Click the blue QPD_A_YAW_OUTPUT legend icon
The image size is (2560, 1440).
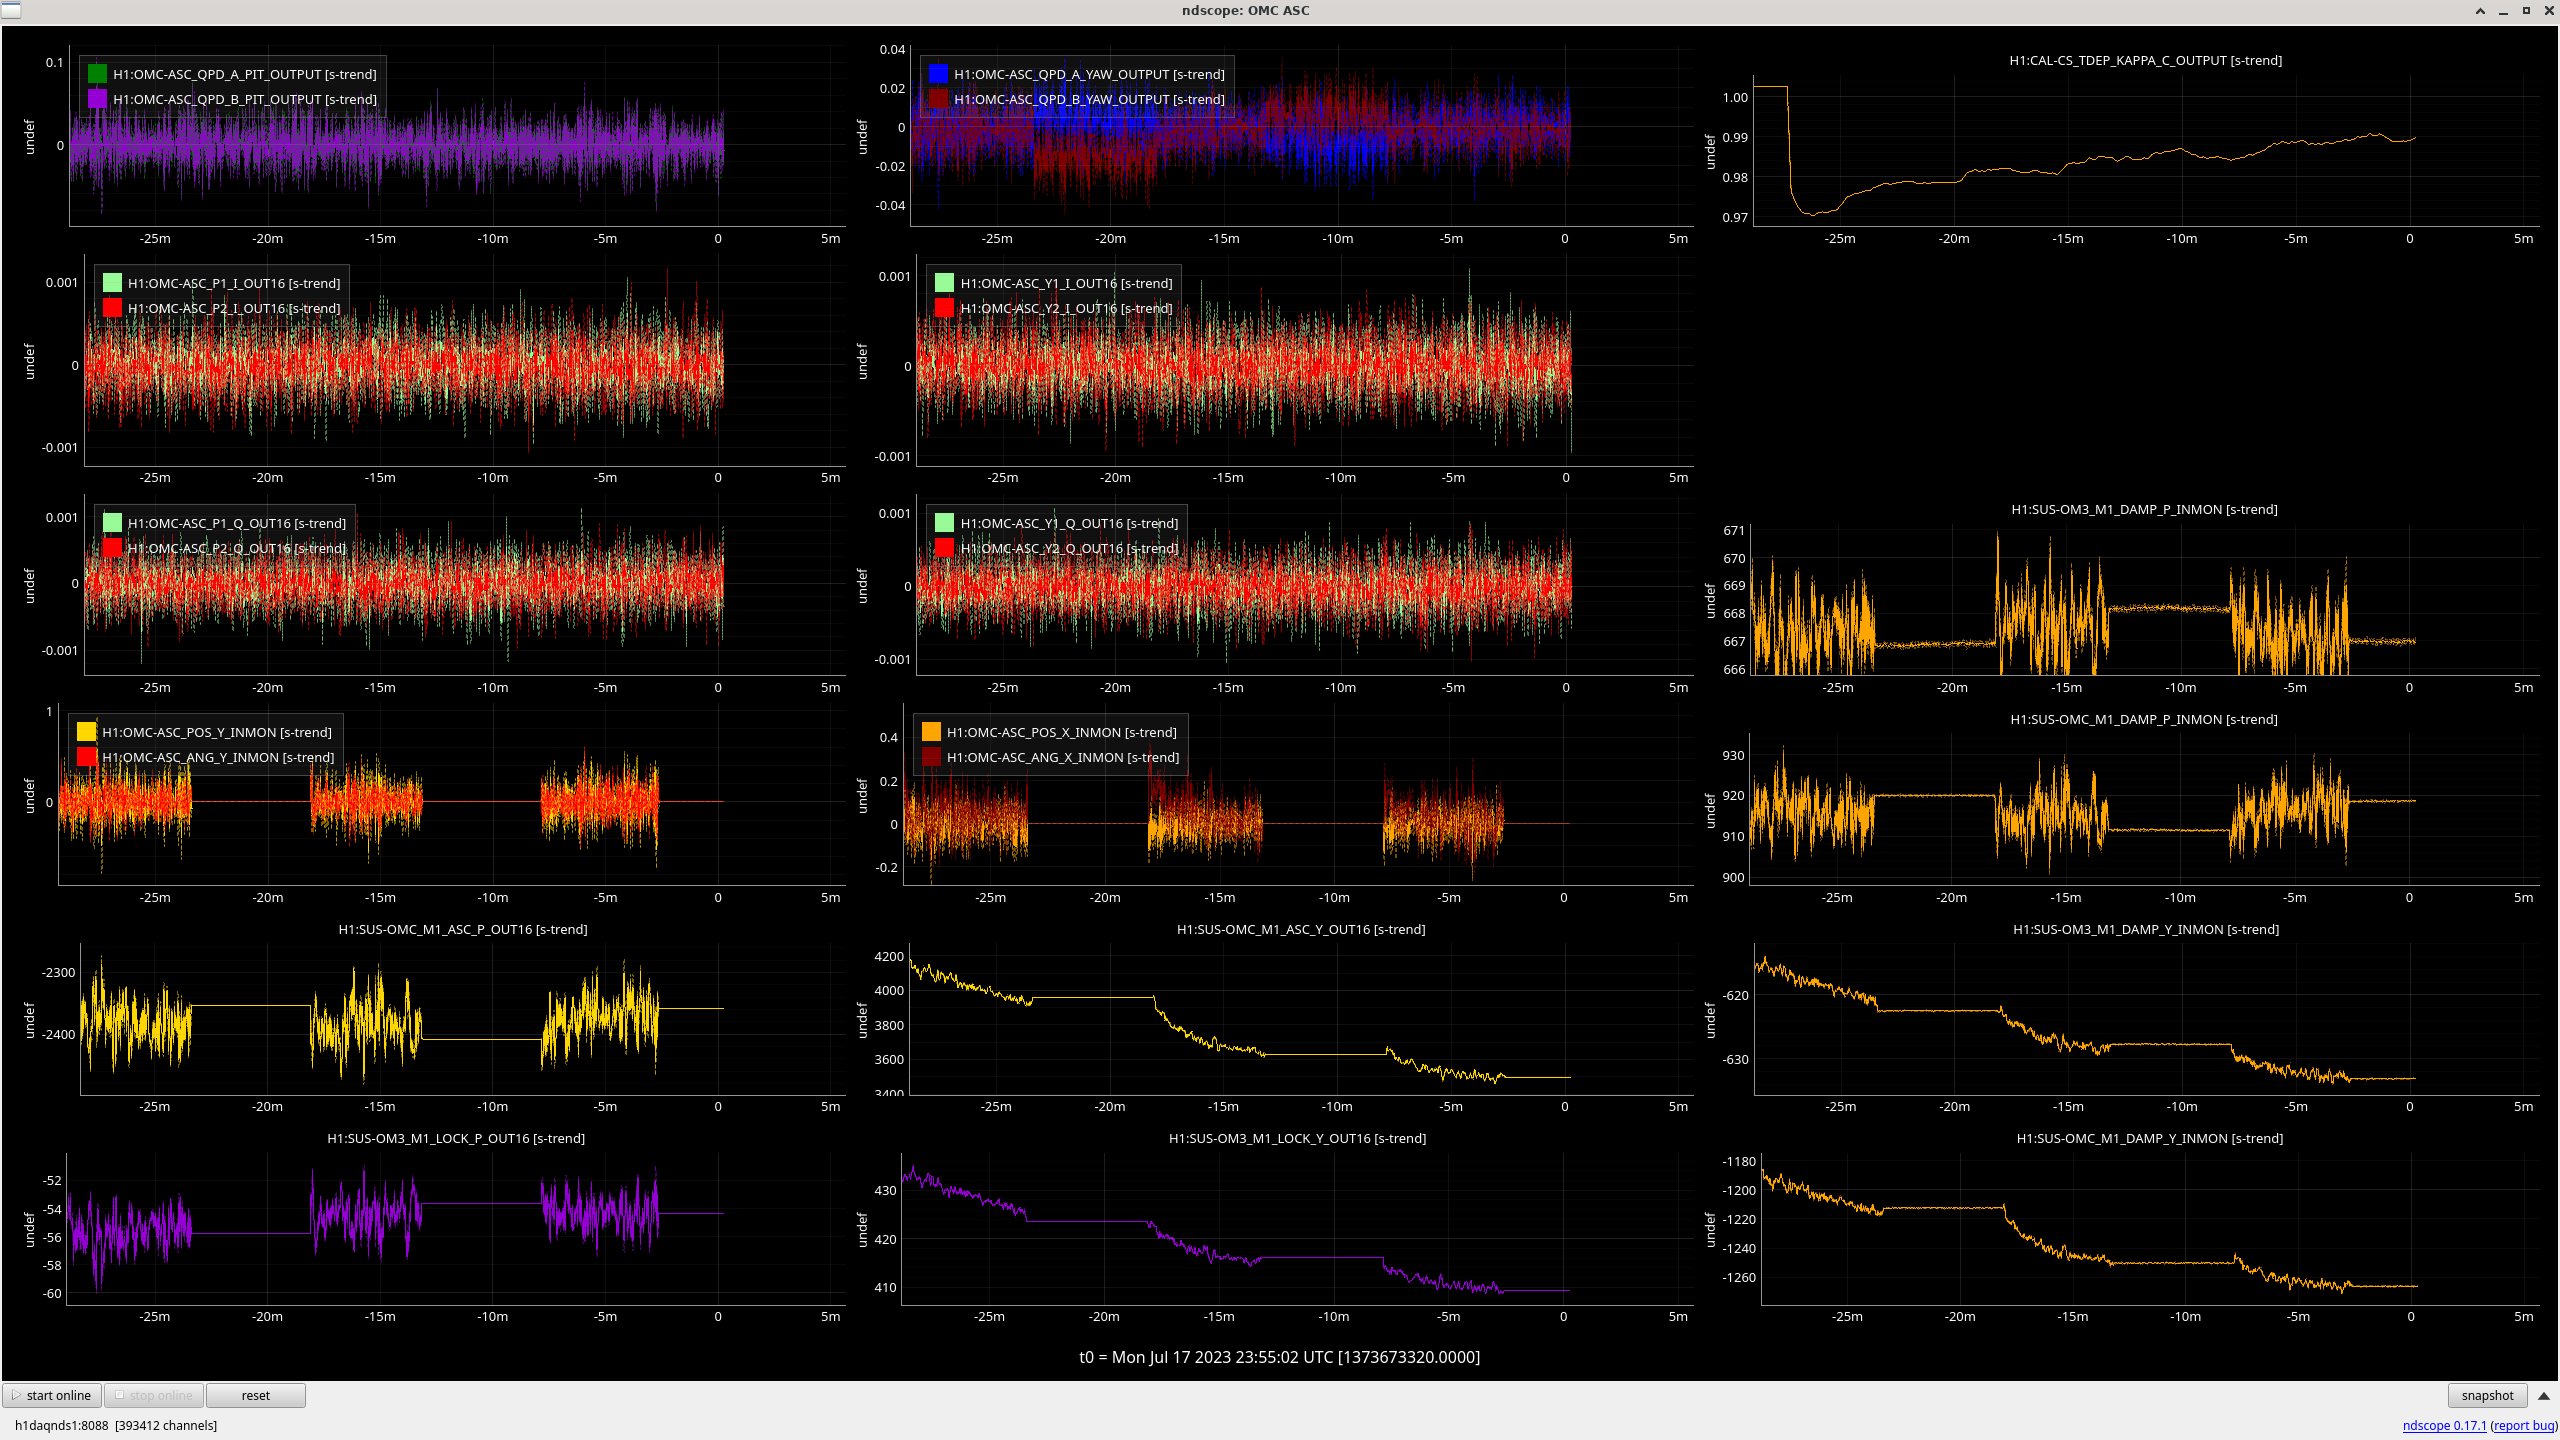[x=938, y=74]
